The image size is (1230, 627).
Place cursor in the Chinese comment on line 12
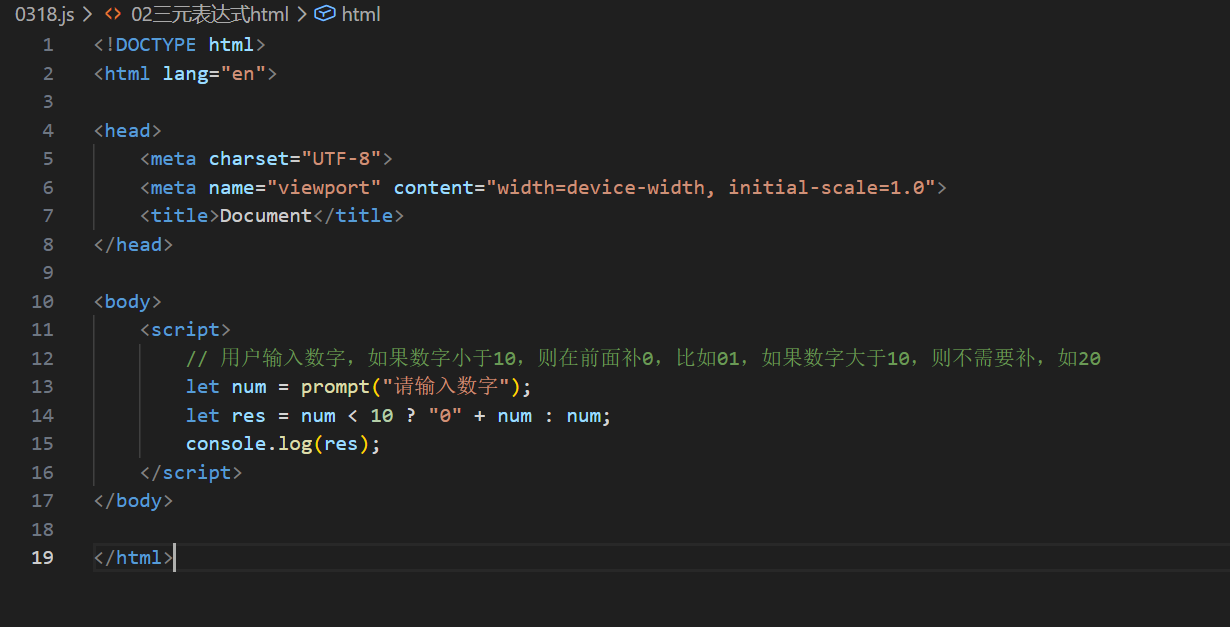(643, 358)
